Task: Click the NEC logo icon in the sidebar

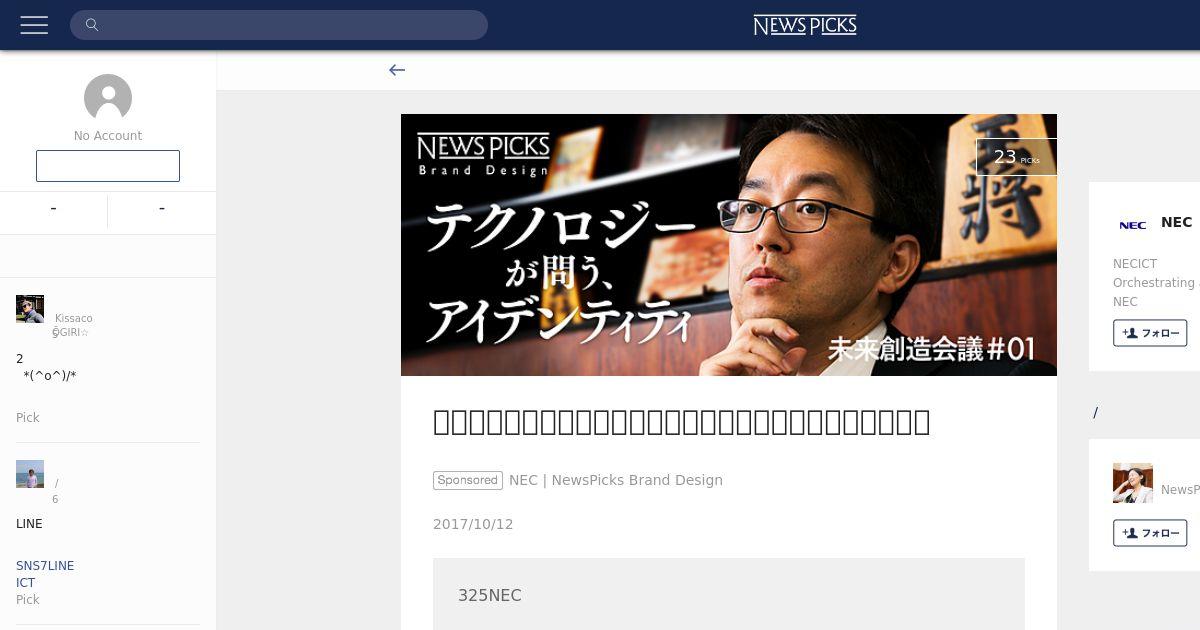Action: pos(1133,225)
